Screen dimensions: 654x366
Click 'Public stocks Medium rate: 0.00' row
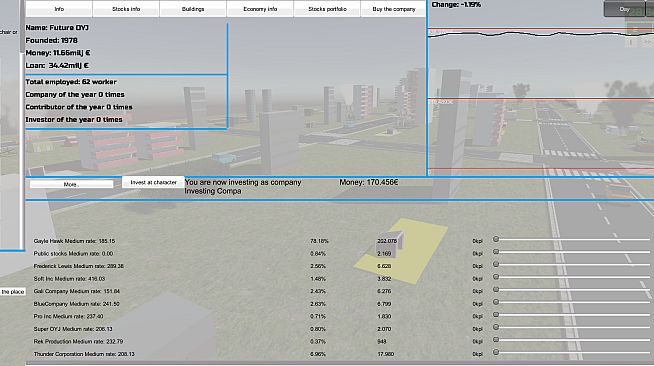(x=73, y=253)
